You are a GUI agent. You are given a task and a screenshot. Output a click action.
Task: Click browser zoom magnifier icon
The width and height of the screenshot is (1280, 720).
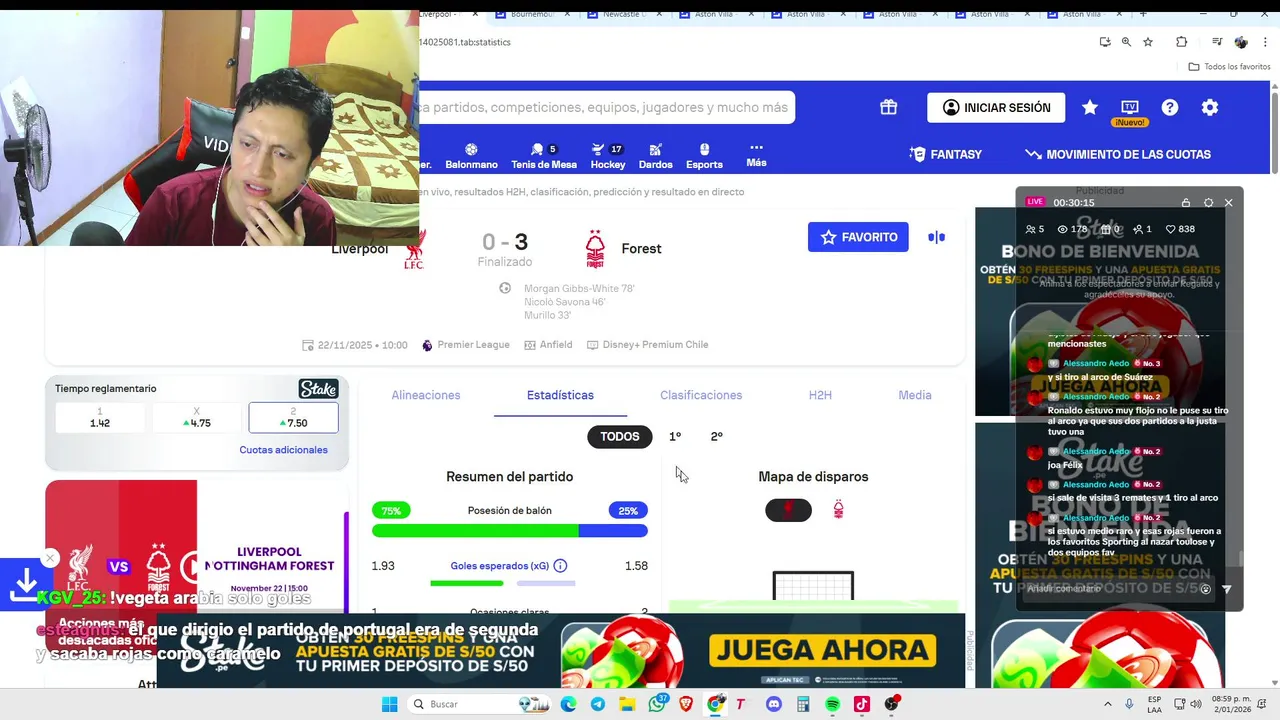tap(1126, 42)
